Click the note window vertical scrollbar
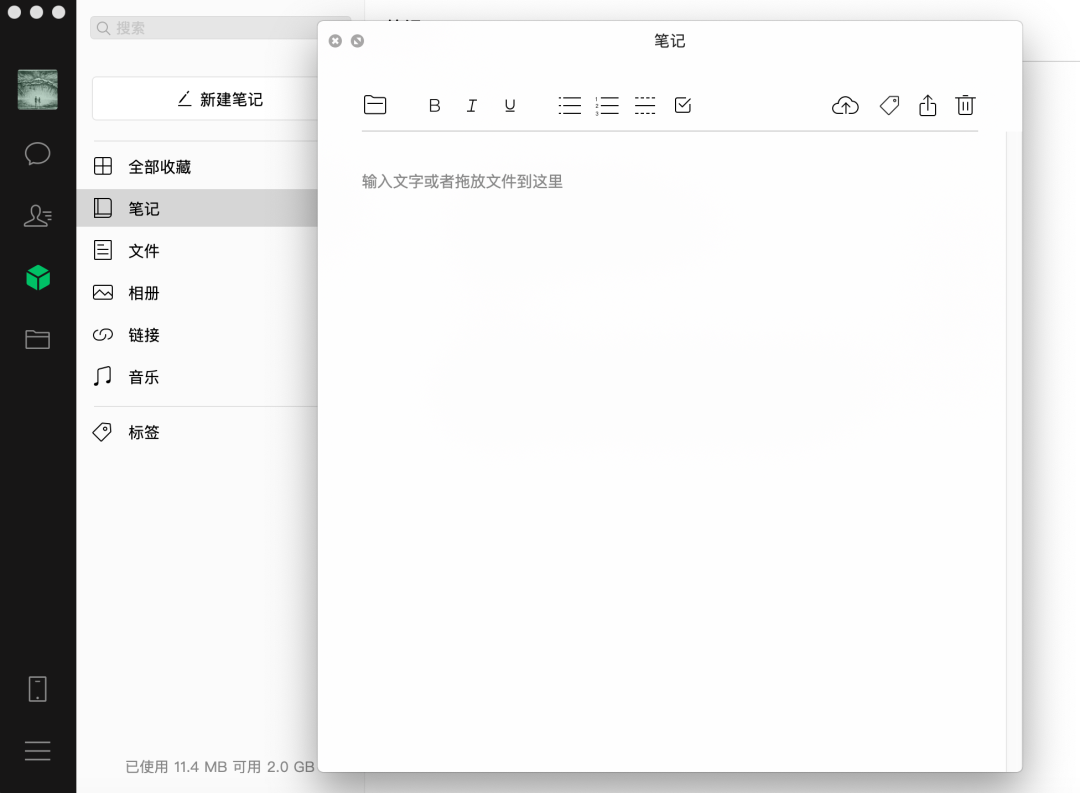The height and width of the screenshot is (793, 1080). [x=1012, y=451]
